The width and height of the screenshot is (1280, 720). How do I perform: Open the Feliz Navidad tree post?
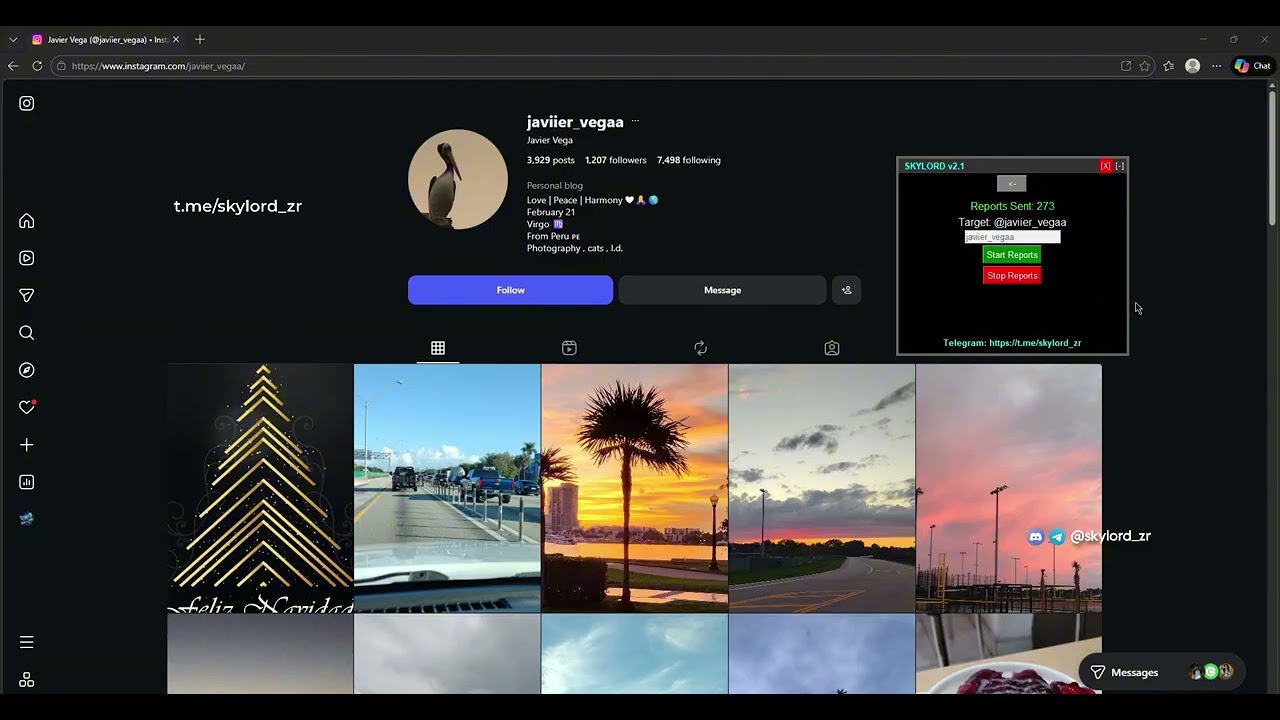coord(260,488)
